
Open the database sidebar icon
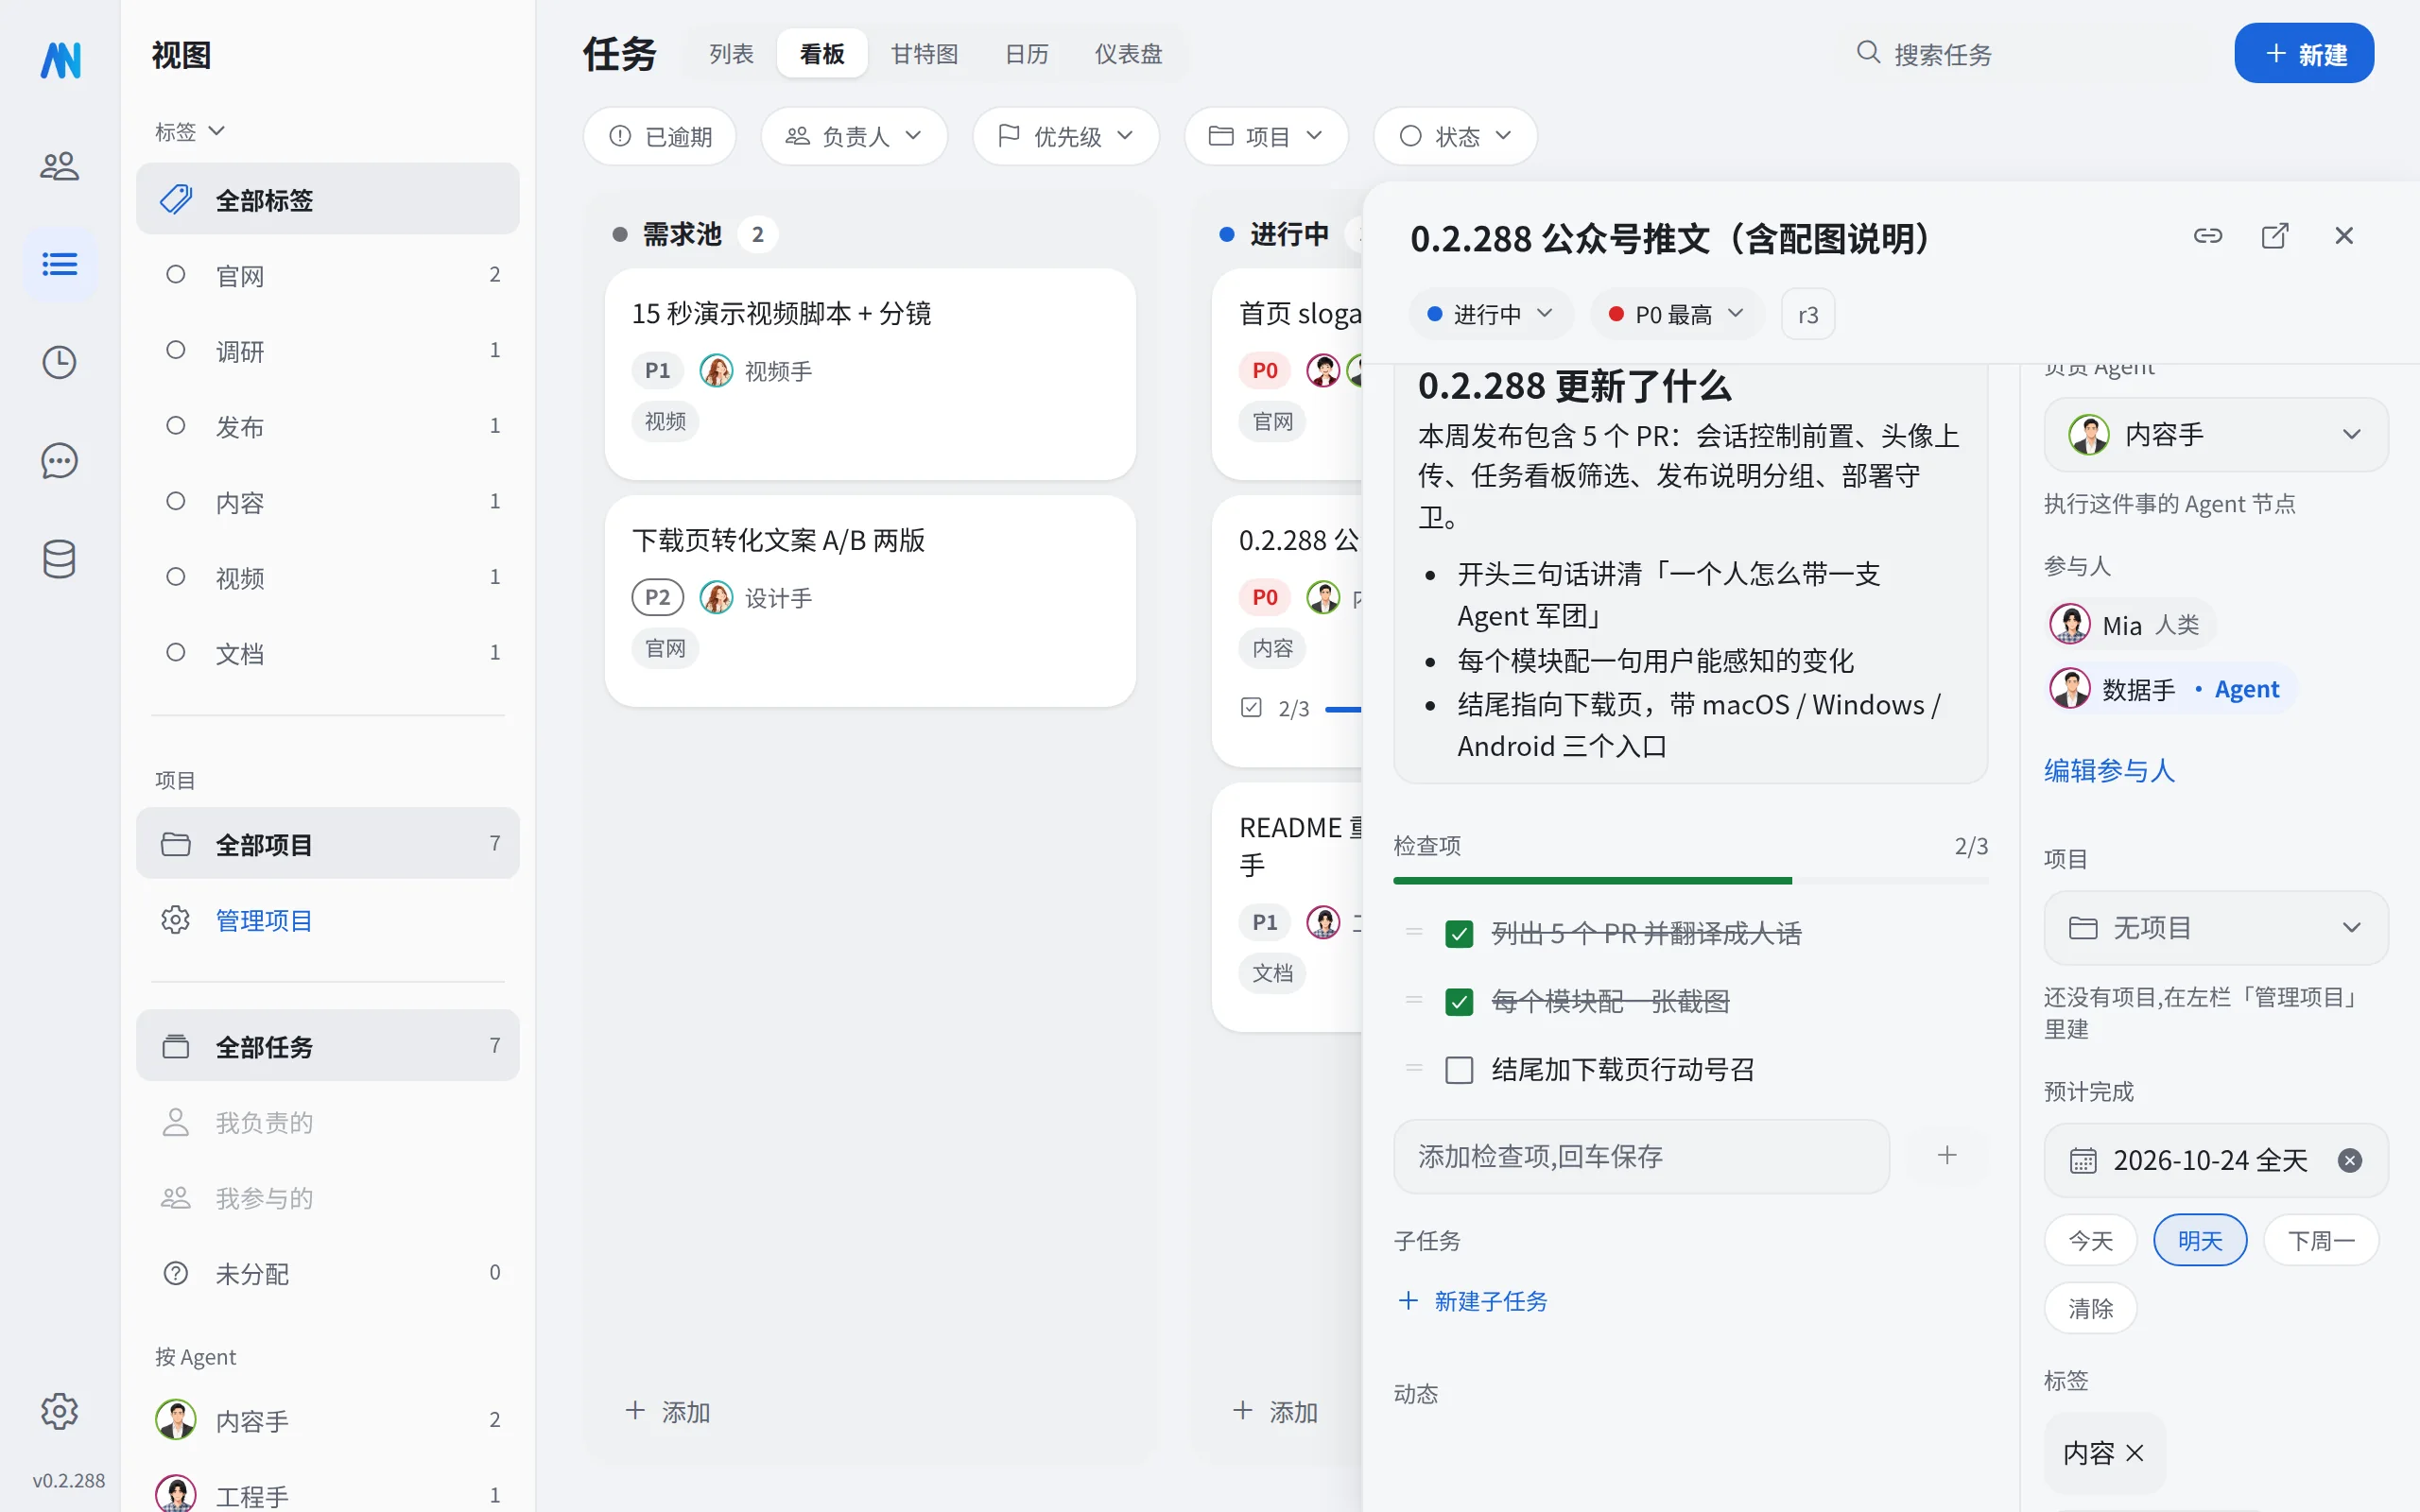60,559
